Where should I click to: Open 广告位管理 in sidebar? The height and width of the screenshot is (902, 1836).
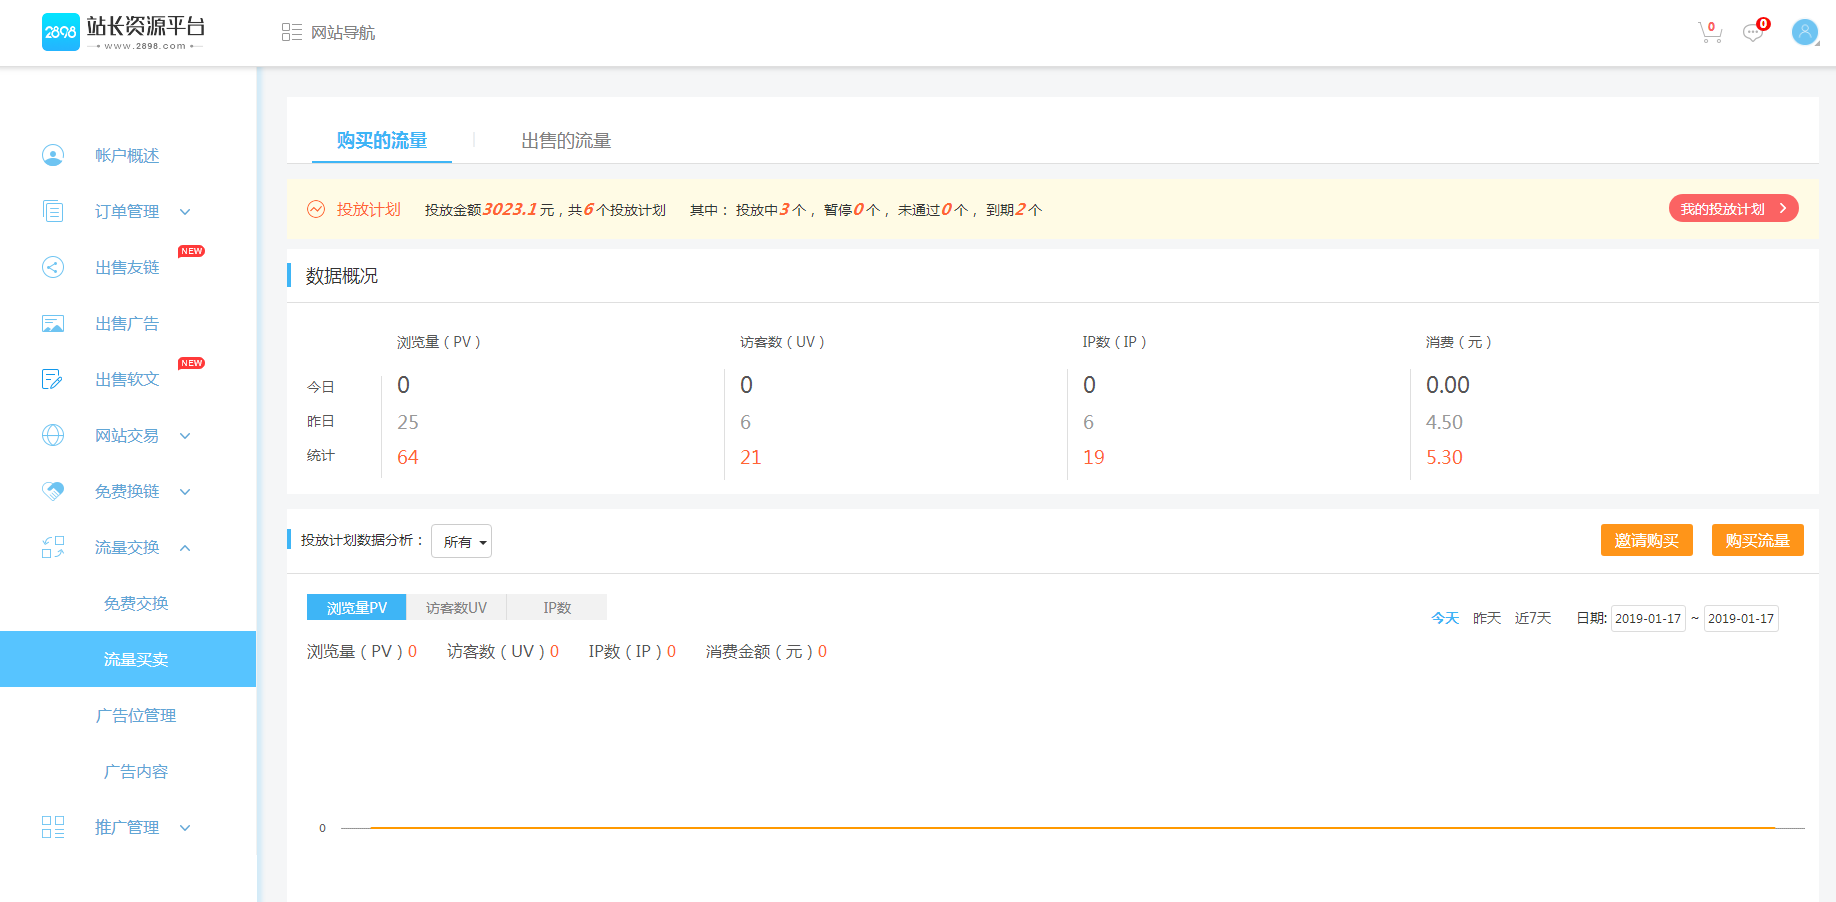pos(136,715)
